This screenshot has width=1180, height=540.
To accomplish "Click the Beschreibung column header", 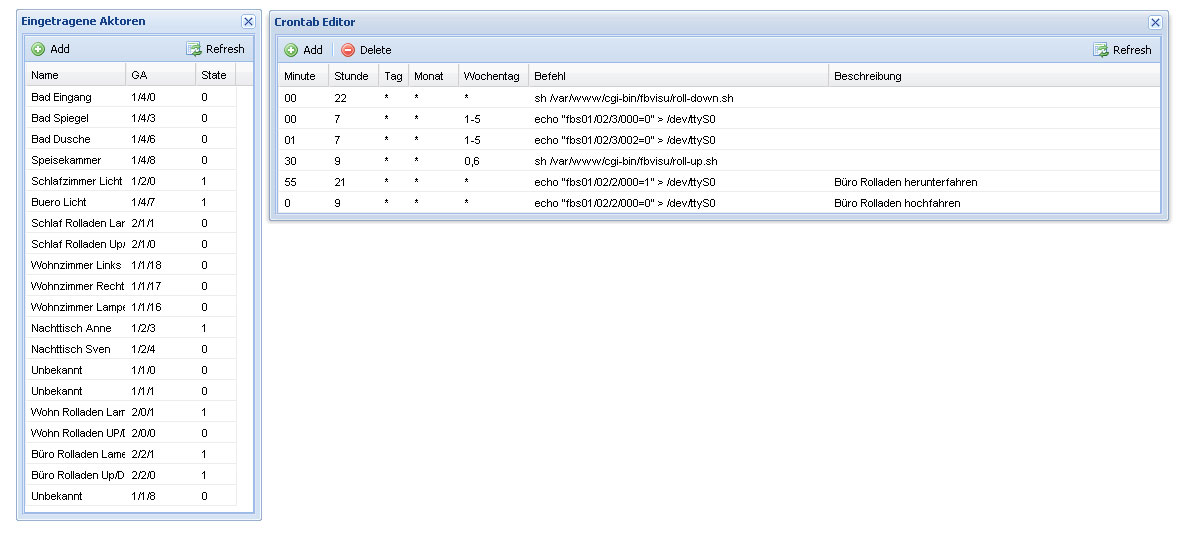I will point(993,76).
